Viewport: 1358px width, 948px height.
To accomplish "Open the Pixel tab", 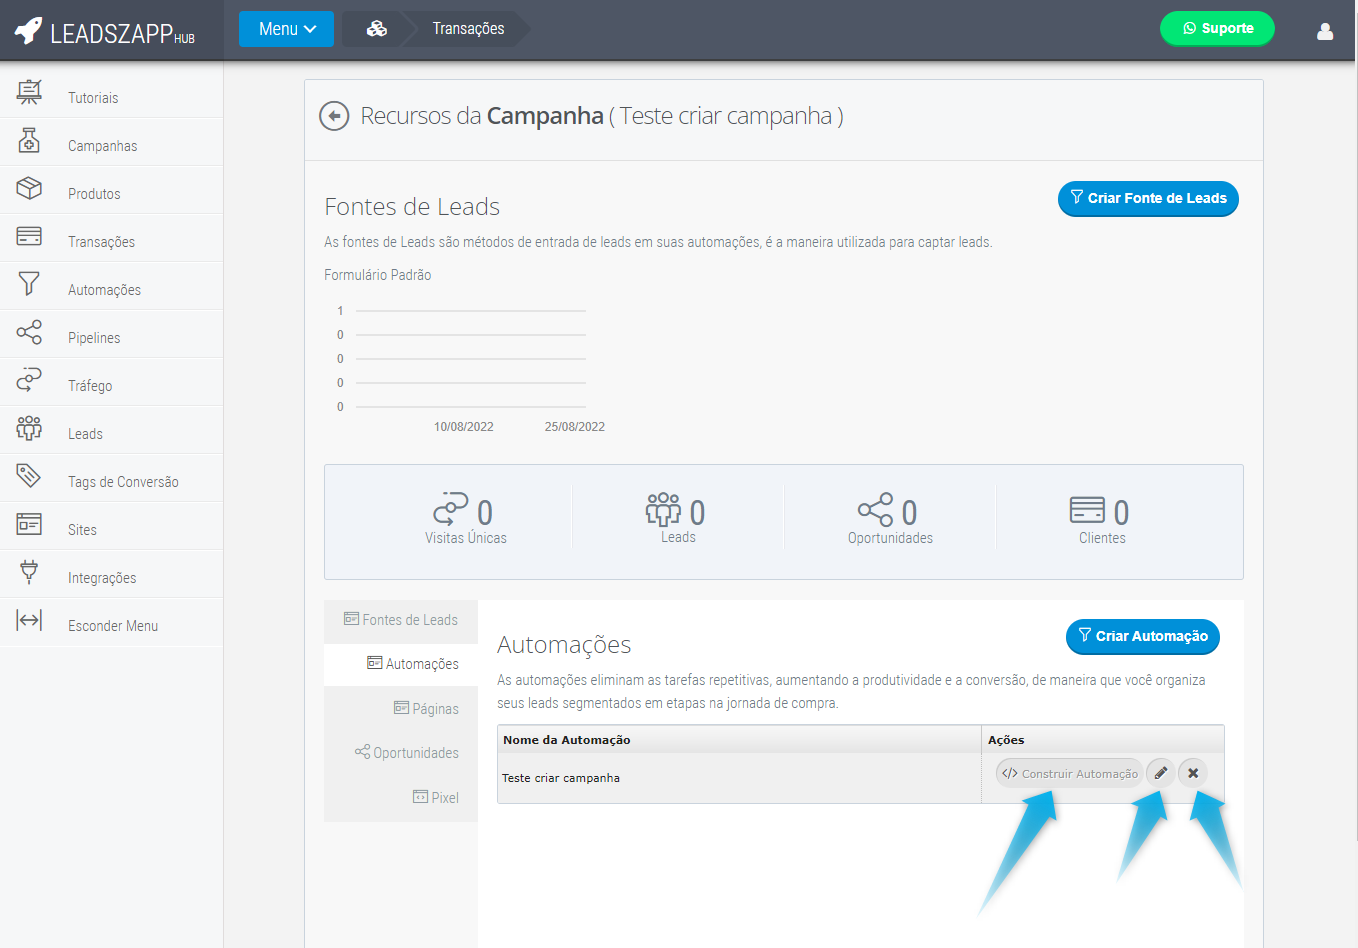I will tap(436, 798).
